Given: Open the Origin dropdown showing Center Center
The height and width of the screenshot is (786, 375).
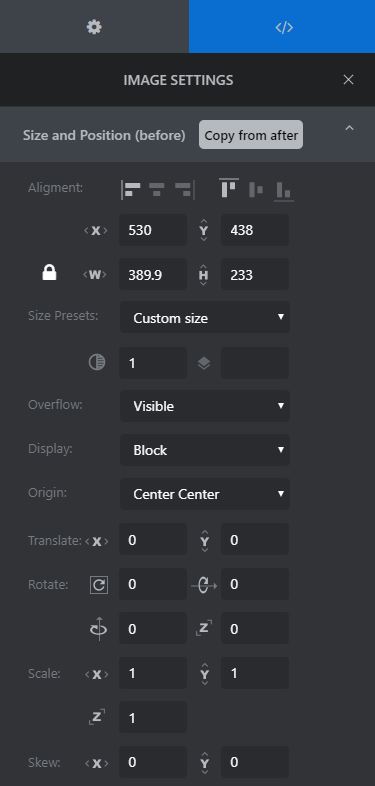Looking at the screenshot, I should pos(205,494).
